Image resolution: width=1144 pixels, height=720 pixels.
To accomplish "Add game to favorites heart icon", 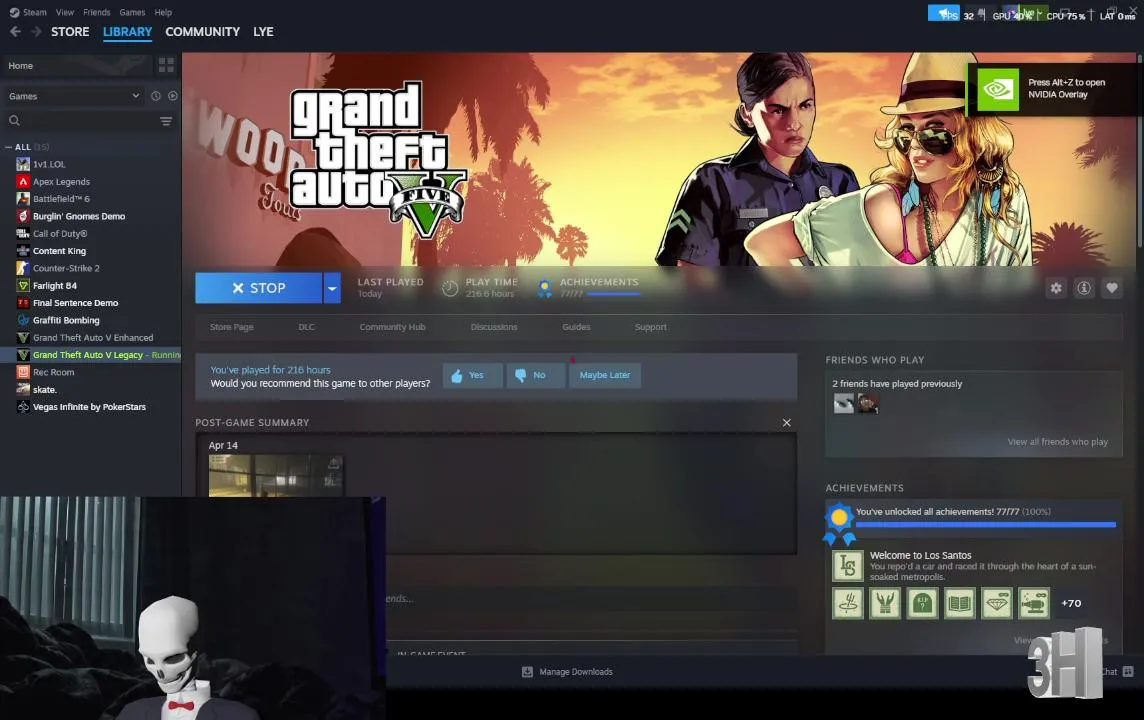I will point(1112,288).
